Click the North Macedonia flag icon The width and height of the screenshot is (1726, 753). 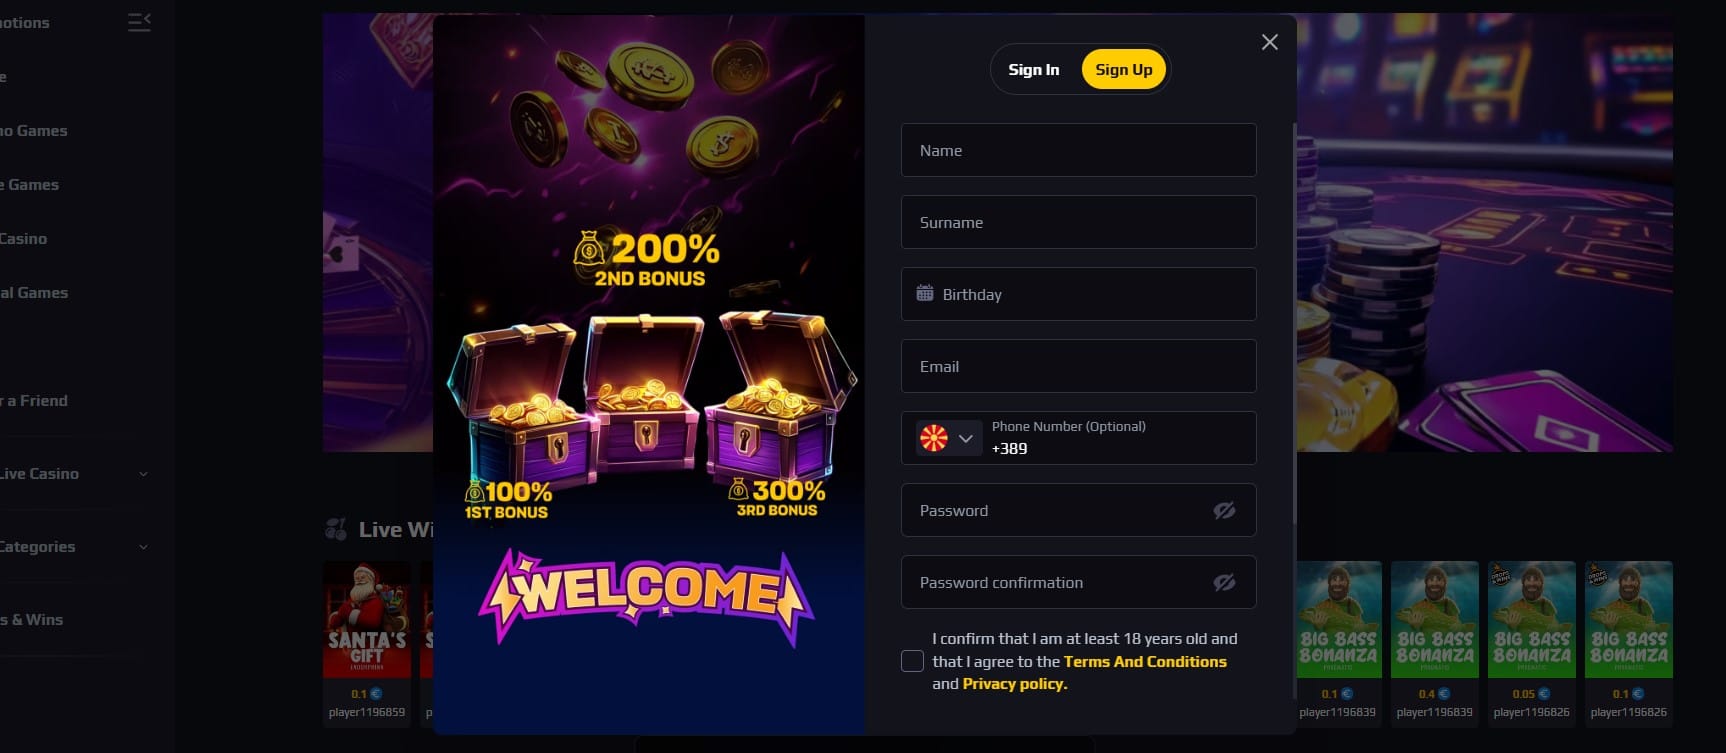pos(934,438)
